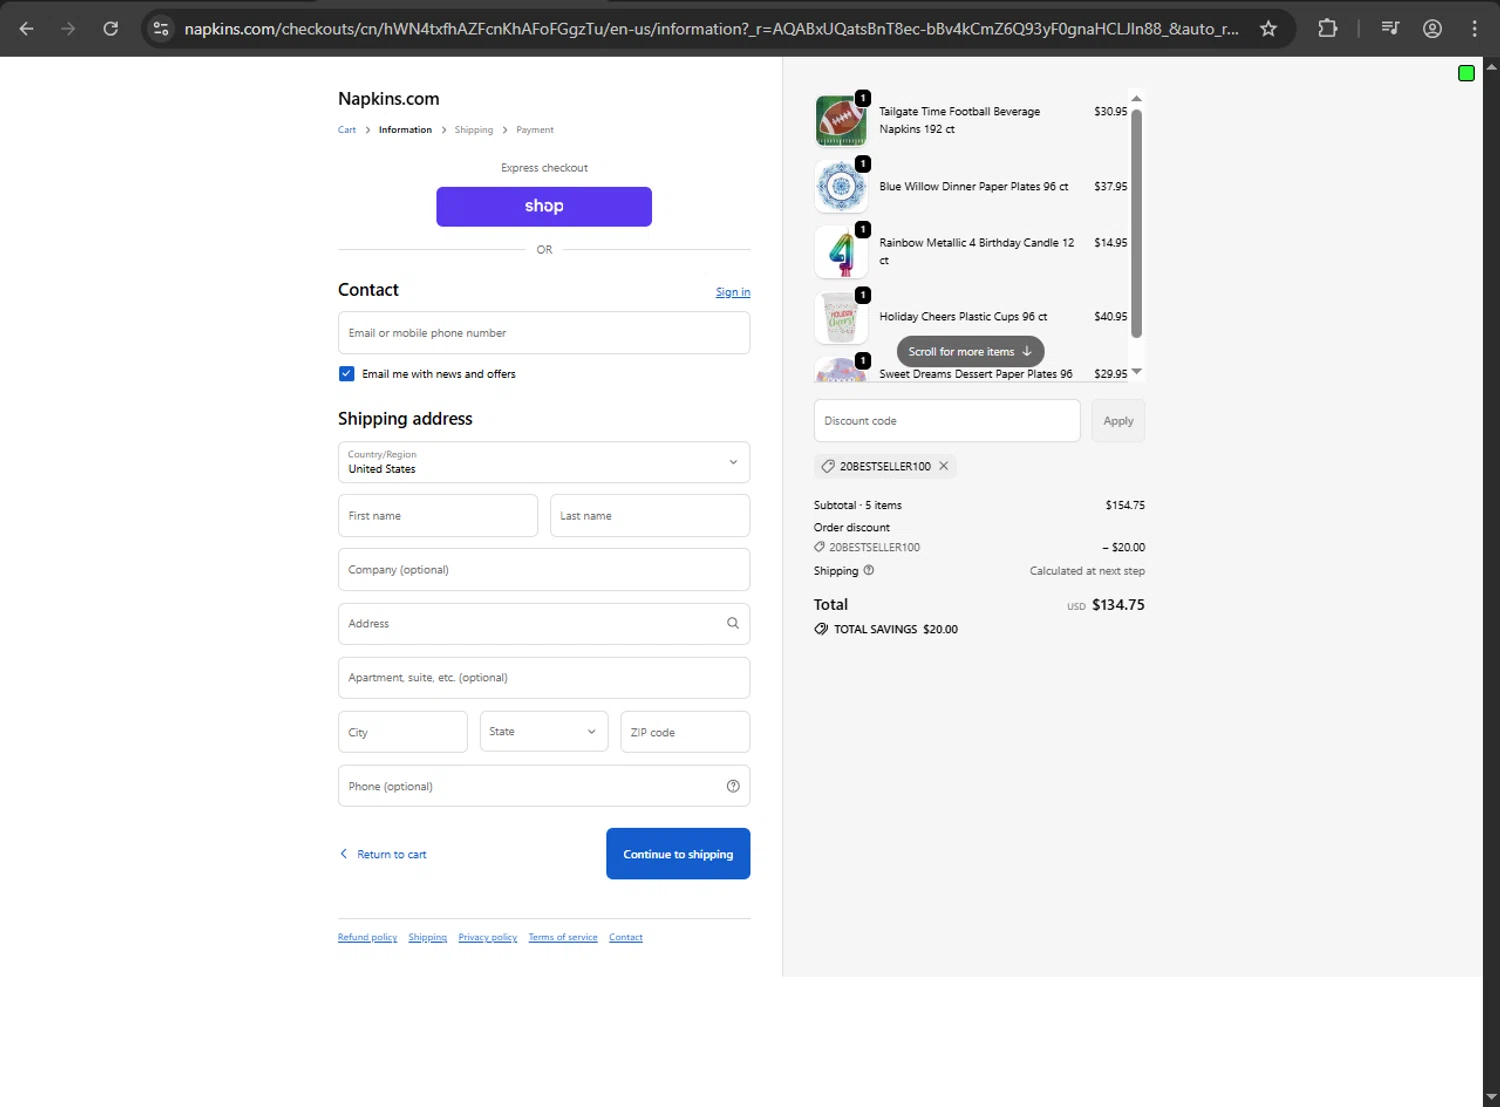Open the State dropdown
1500x1107 pixels.
(544, 732)
